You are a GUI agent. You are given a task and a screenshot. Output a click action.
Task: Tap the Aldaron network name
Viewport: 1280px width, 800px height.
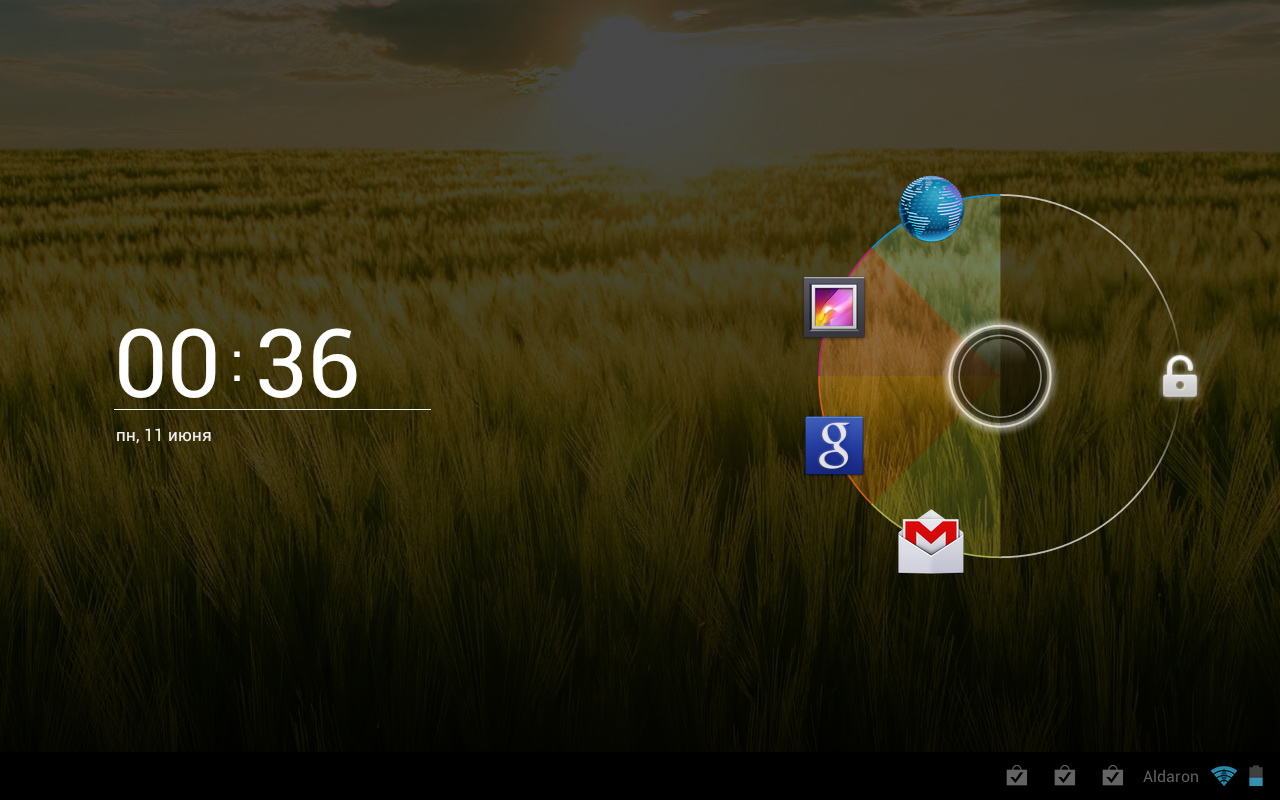click(x=1171, y=777)
